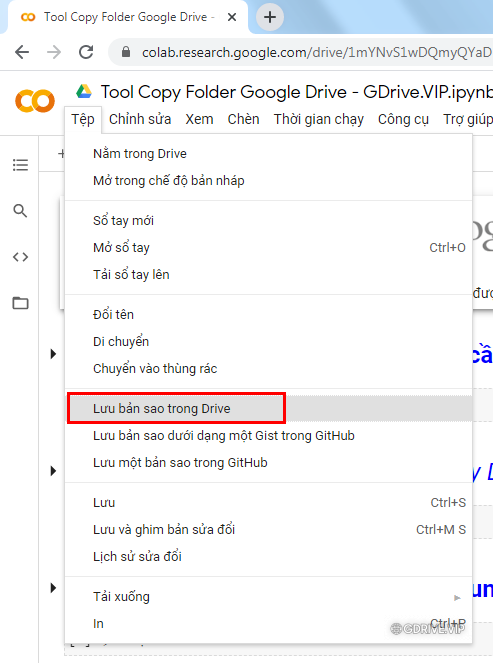Choose Lưu và ghim bản sửa đổi
The height and width of the screenshot is (663, 493).
click(x=268, y=529)
